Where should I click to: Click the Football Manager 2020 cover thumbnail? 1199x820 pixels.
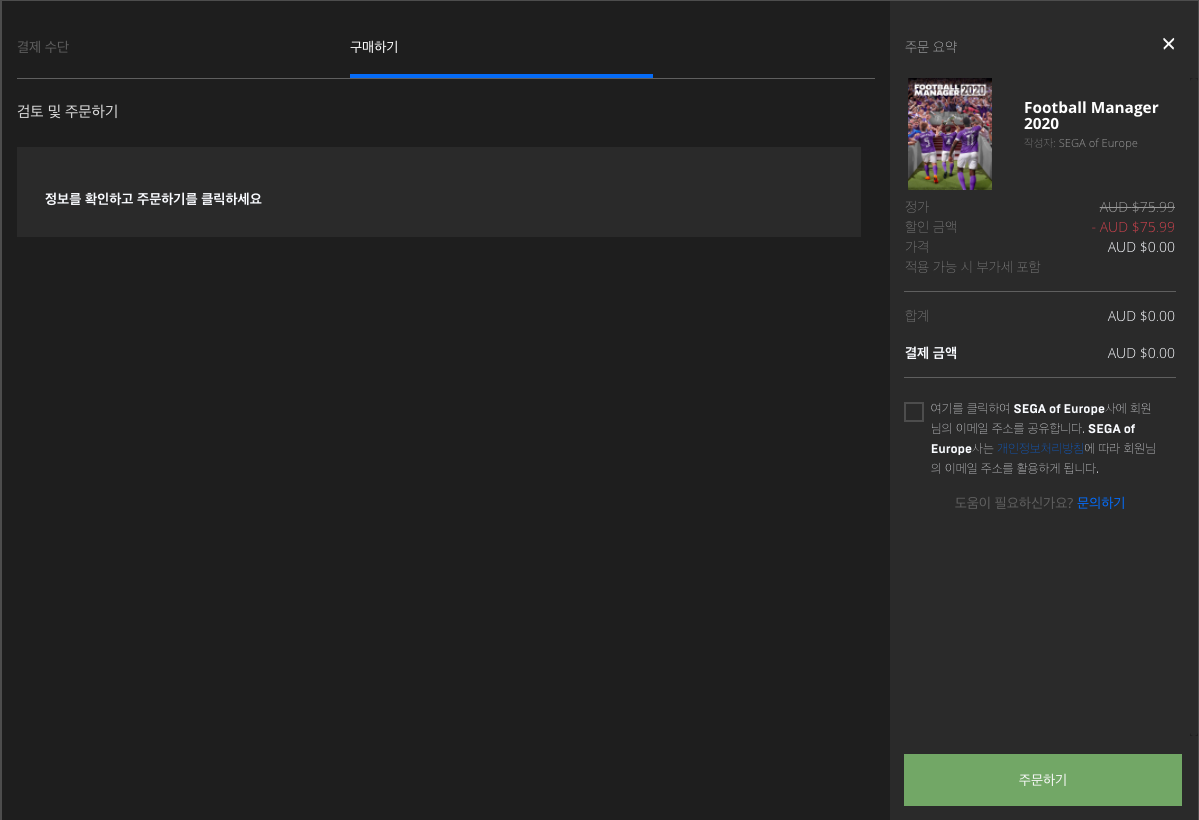coord(950,134)
